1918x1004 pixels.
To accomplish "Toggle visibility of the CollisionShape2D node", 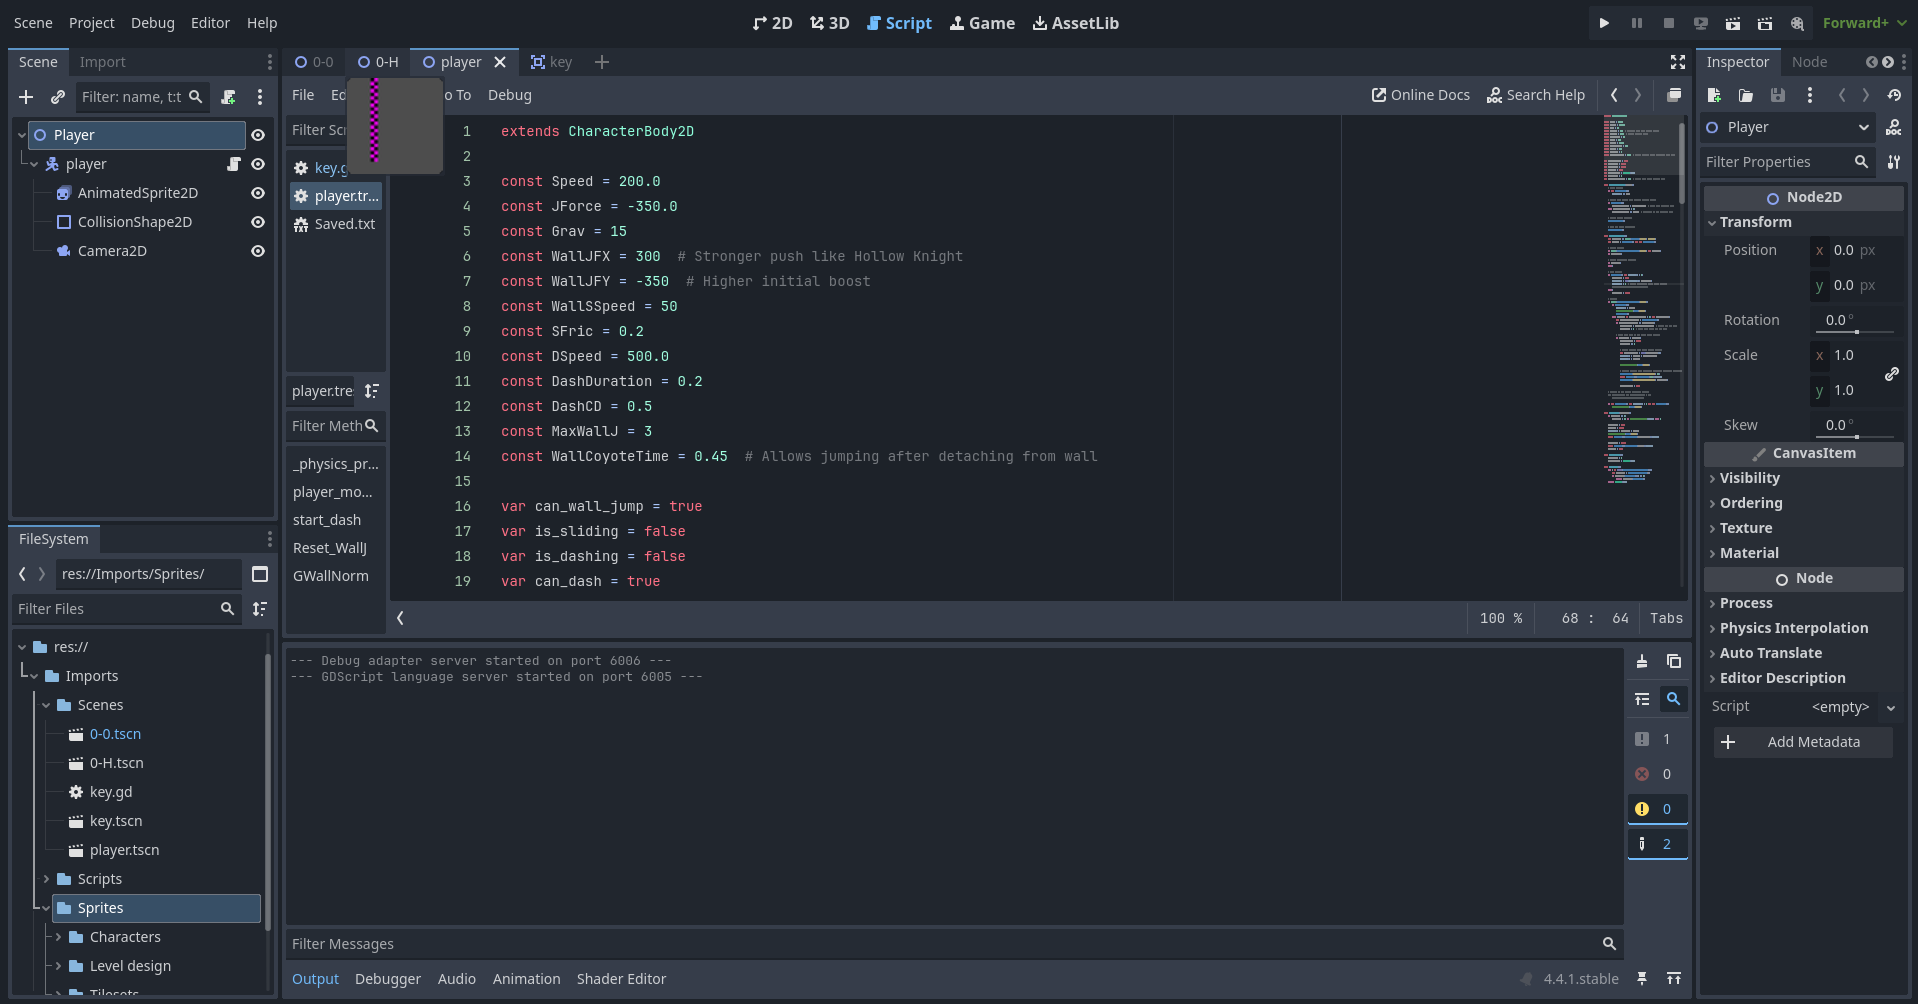I will pyautogui.click(x=258, y=222).
